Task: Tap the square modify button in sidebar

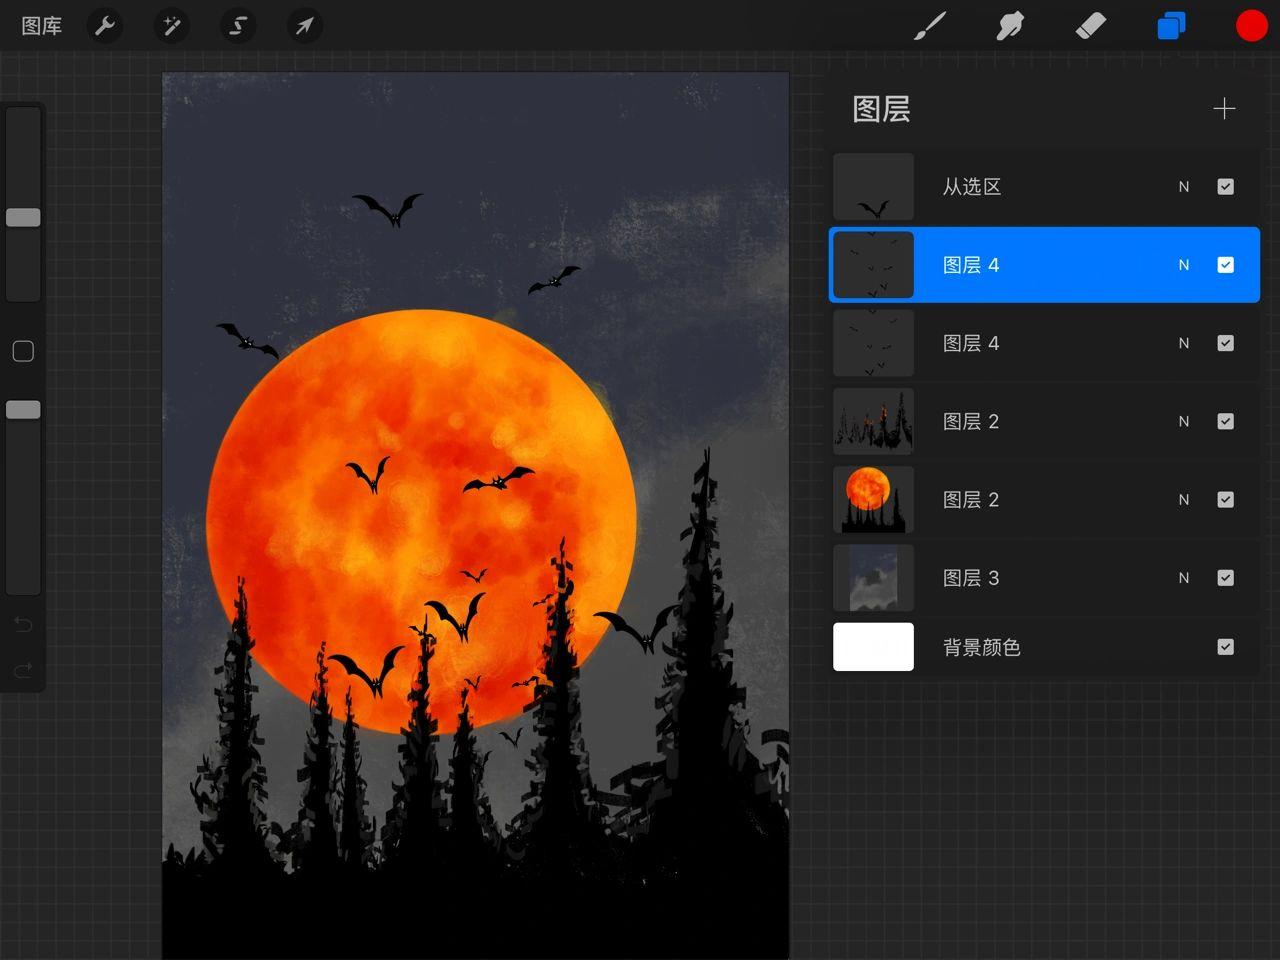Action: click(x=23, y=351)
